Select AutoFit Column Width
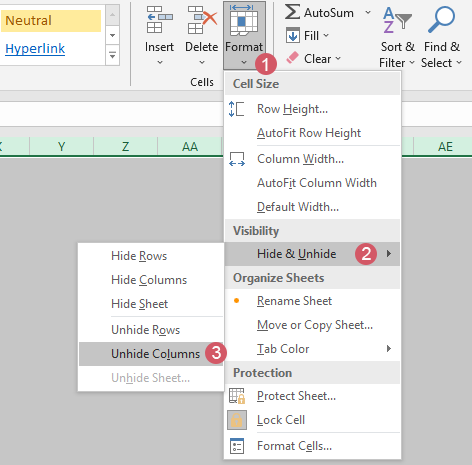This screenshot has height=465, width=472. coord(312,183)
